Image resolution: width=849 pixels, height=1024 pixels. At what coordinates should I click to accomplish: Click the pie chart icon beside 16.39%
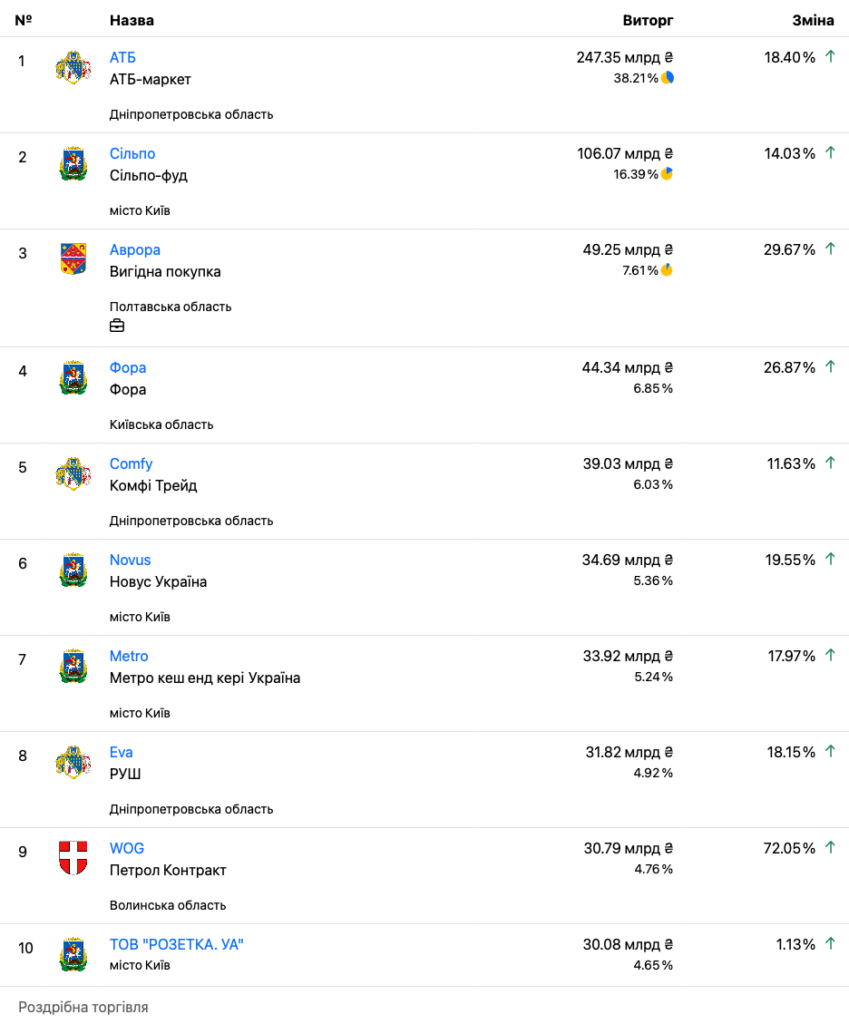[667, 174]
